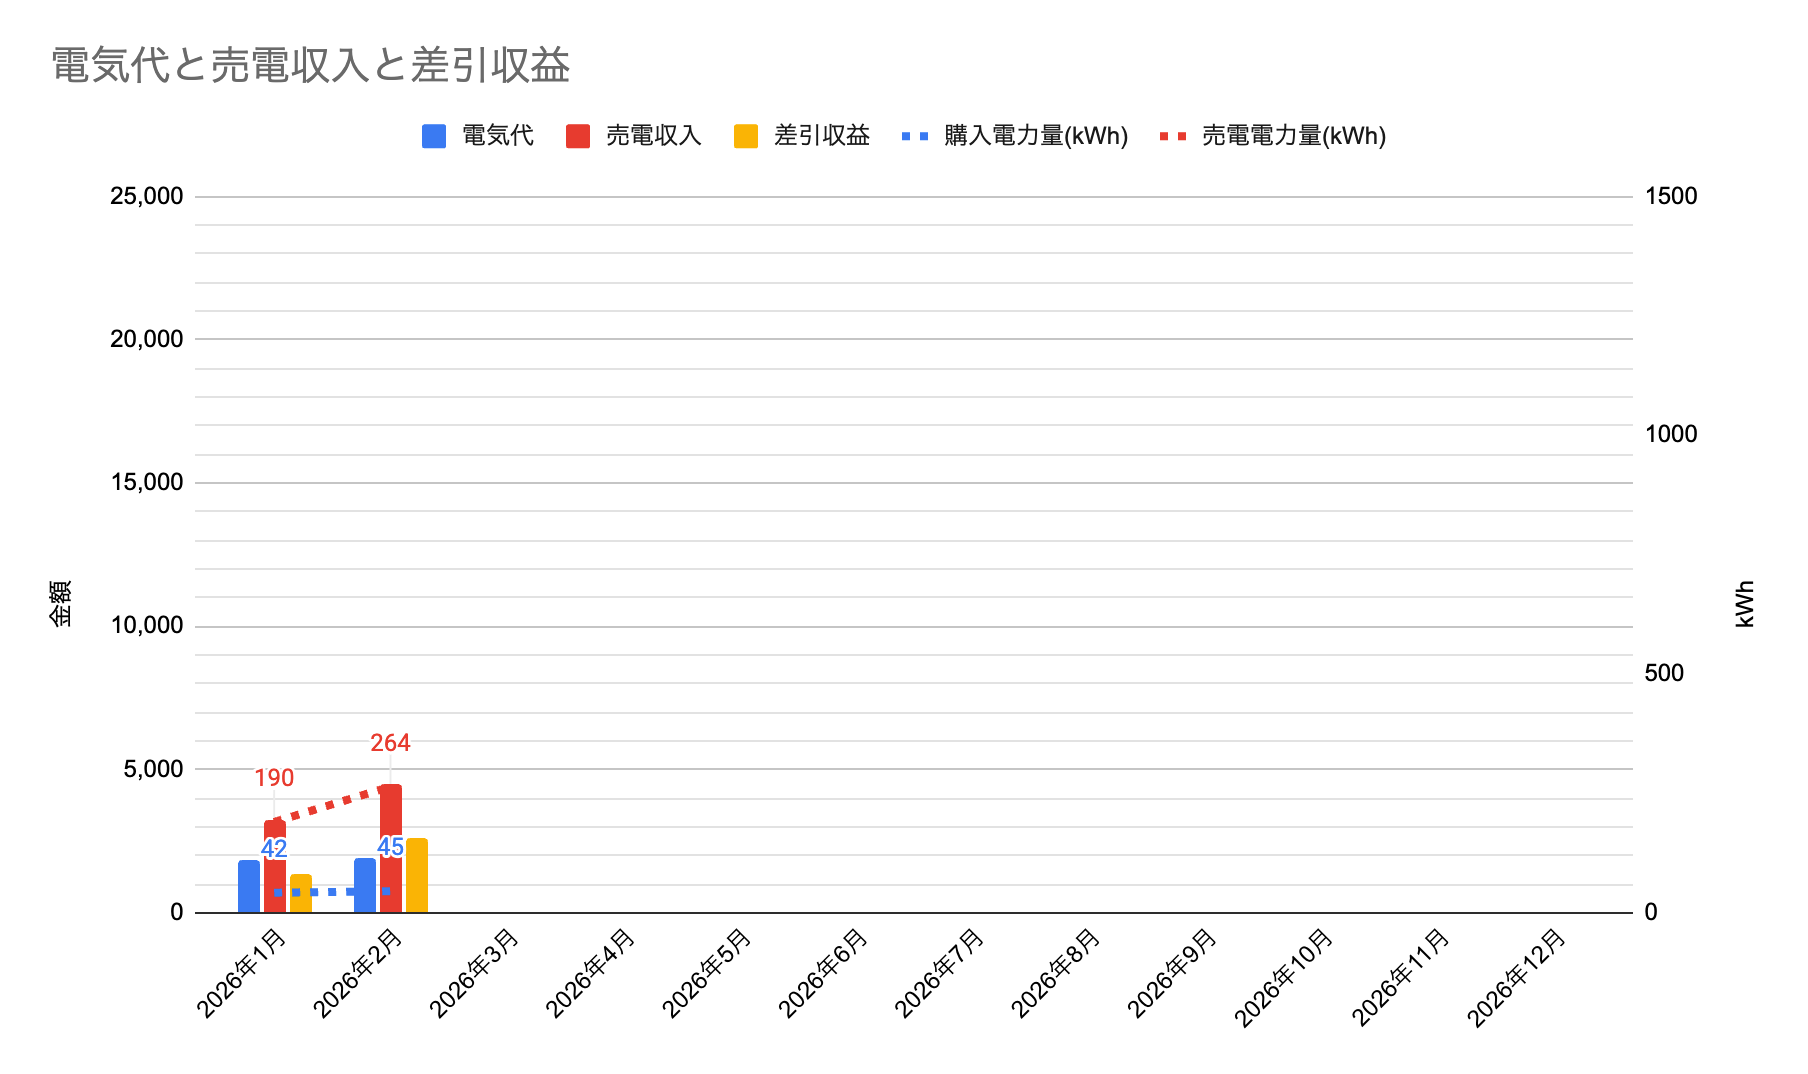Select the yellow 差引収益 bar for 2026年2月

(x=417, y=876)
